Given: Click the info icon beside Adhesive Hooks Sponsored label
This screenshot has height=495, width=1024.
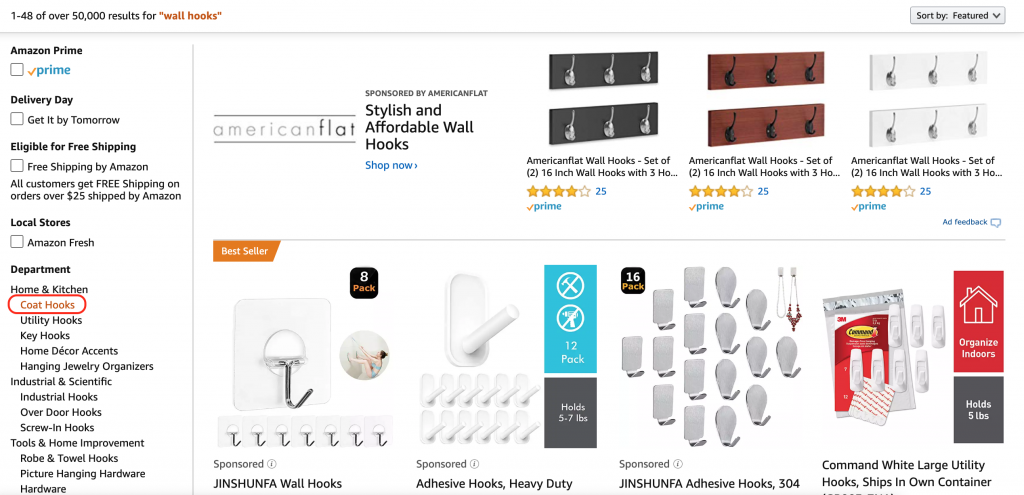Looking at the screenshot, I should (x=475, y=464).
